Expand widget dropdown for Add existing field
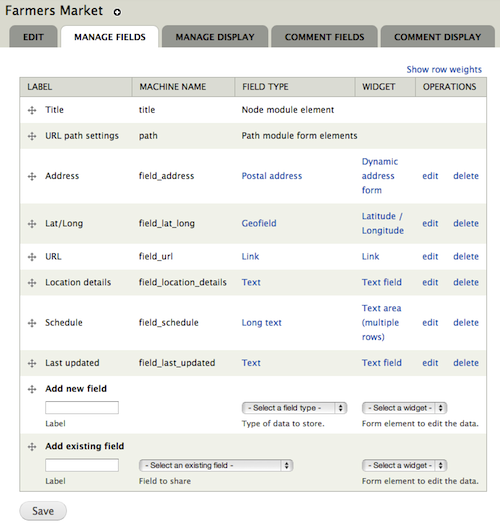The image size is (500, 527). (x=404, y=465)
